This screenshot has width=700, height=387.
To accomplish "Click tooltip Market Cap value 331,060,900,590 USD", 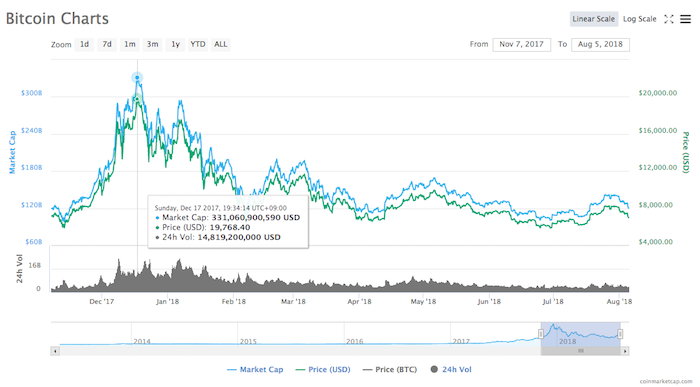I will 256,218.
